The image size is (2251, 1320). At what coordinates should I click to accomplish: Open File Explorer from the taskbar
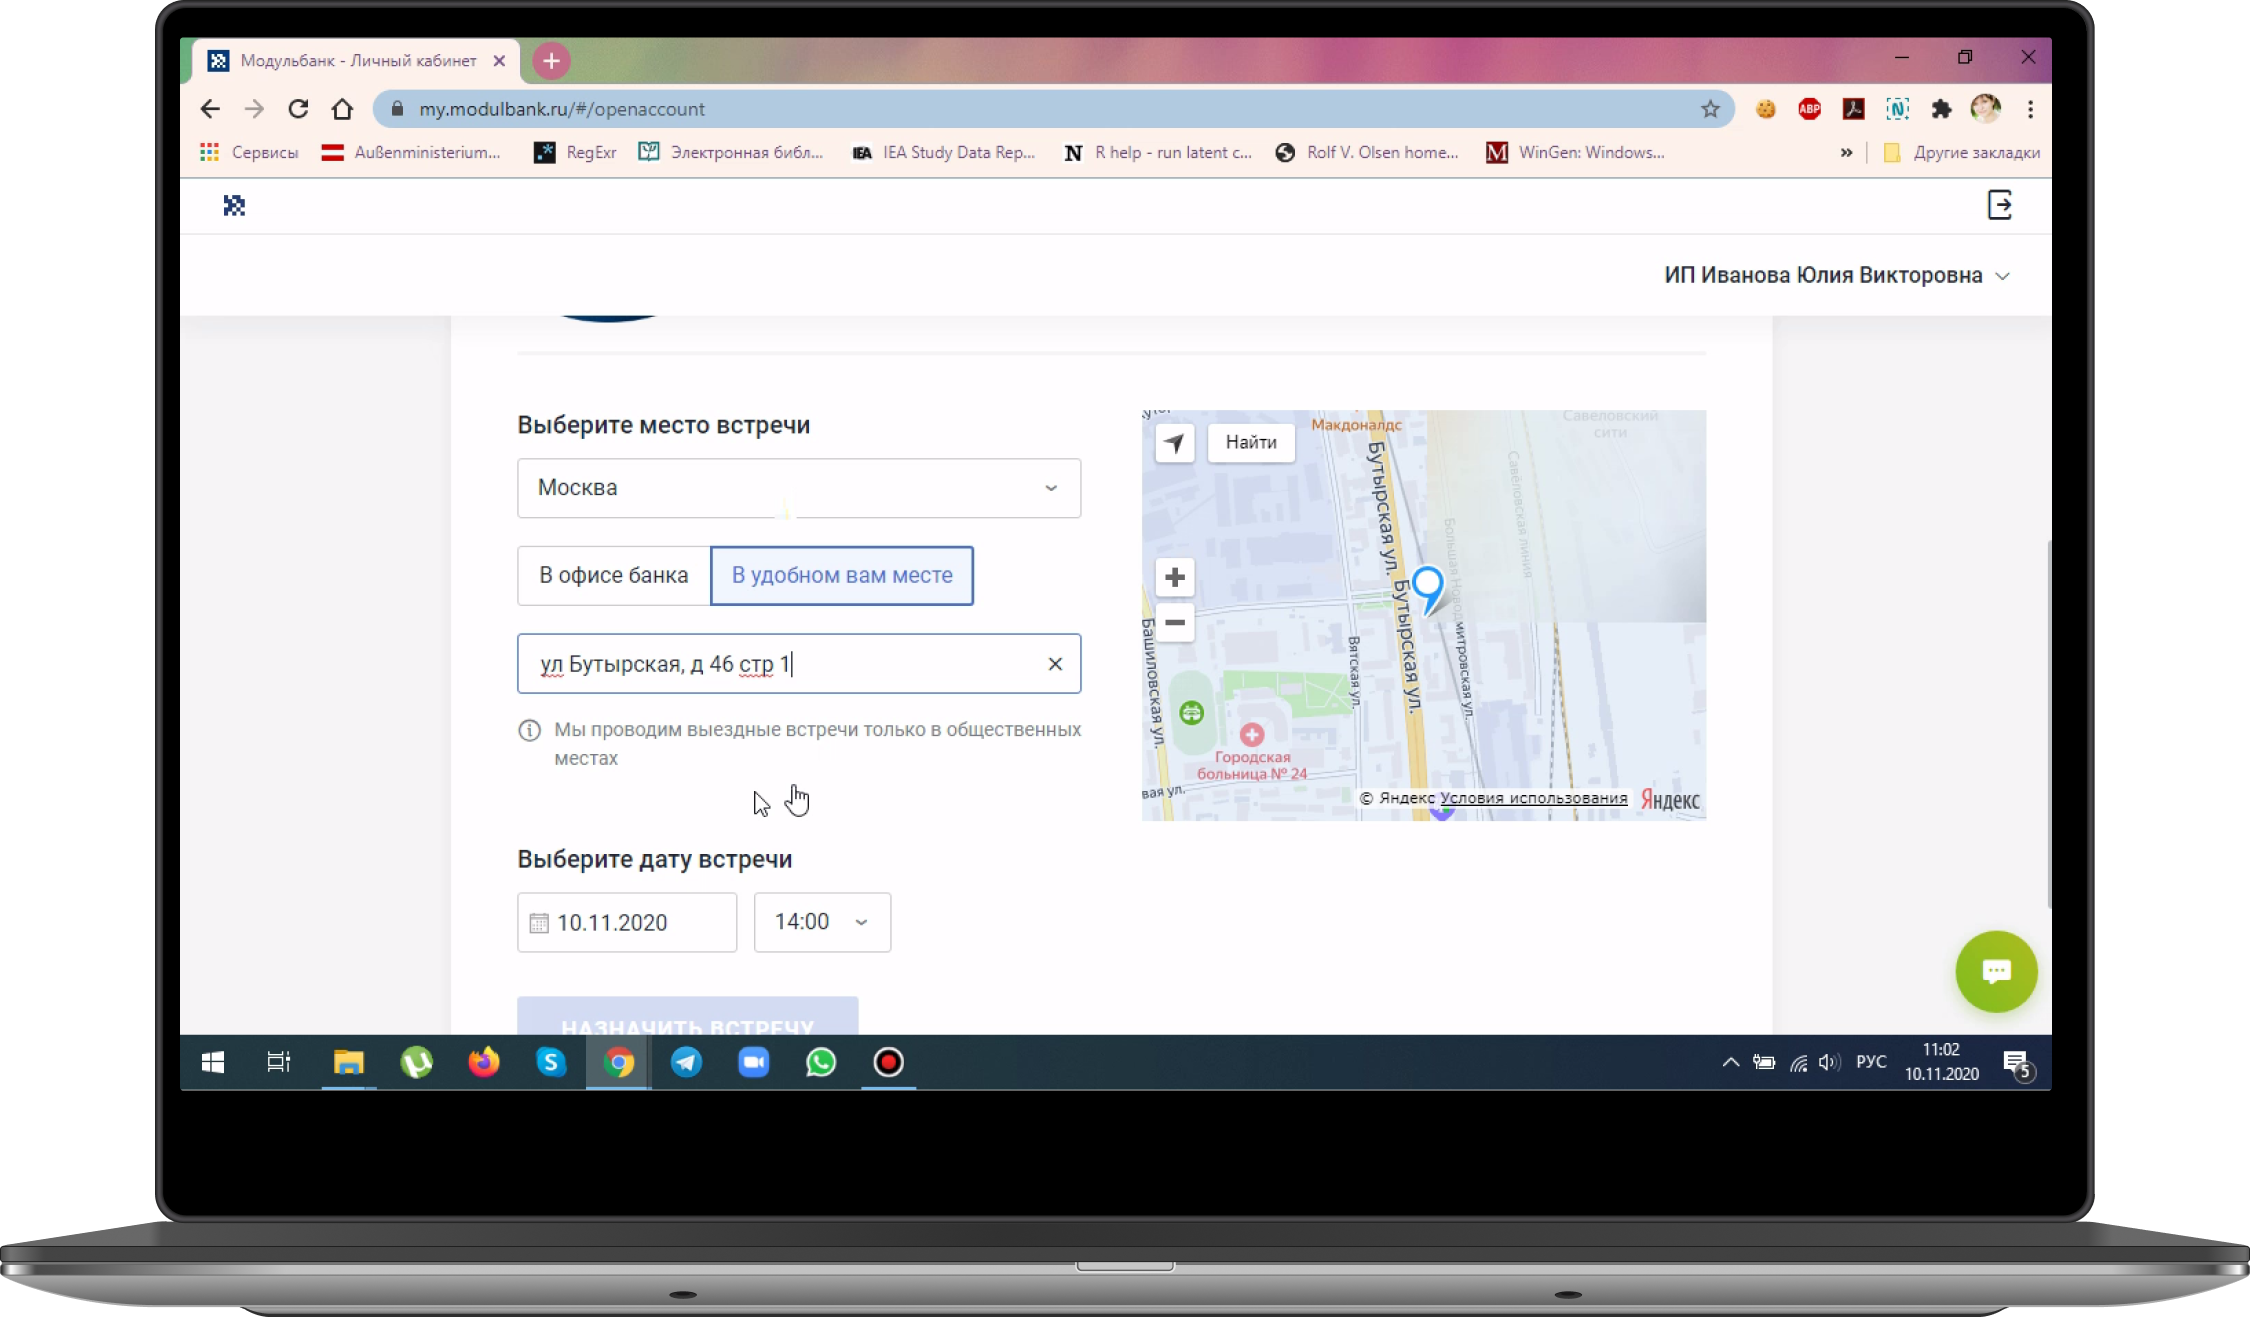point(348,1062)
